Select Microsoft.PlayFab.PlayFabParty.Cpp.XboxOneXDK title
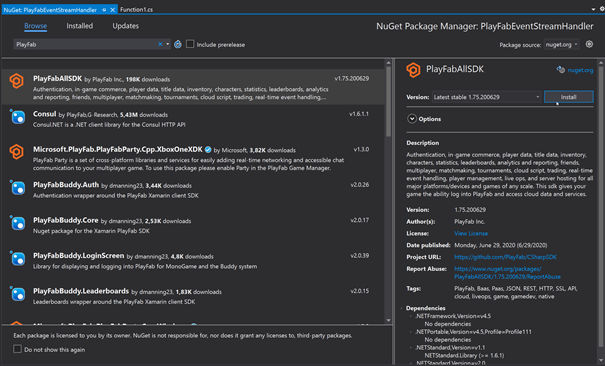 coord(118,150)
